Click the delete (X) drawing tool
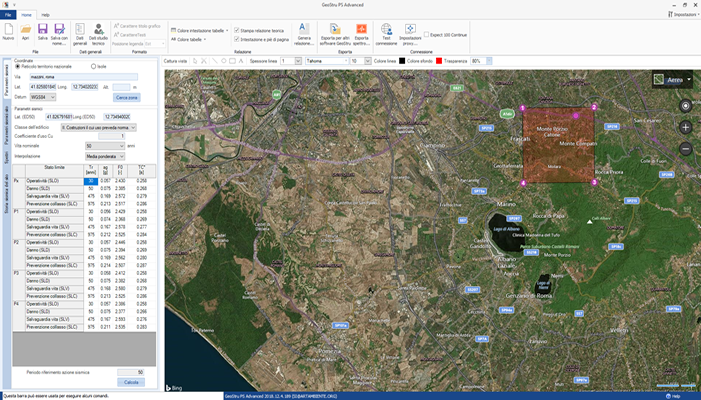The height and width of the screenshot is (400, 701). coord(204,61)
